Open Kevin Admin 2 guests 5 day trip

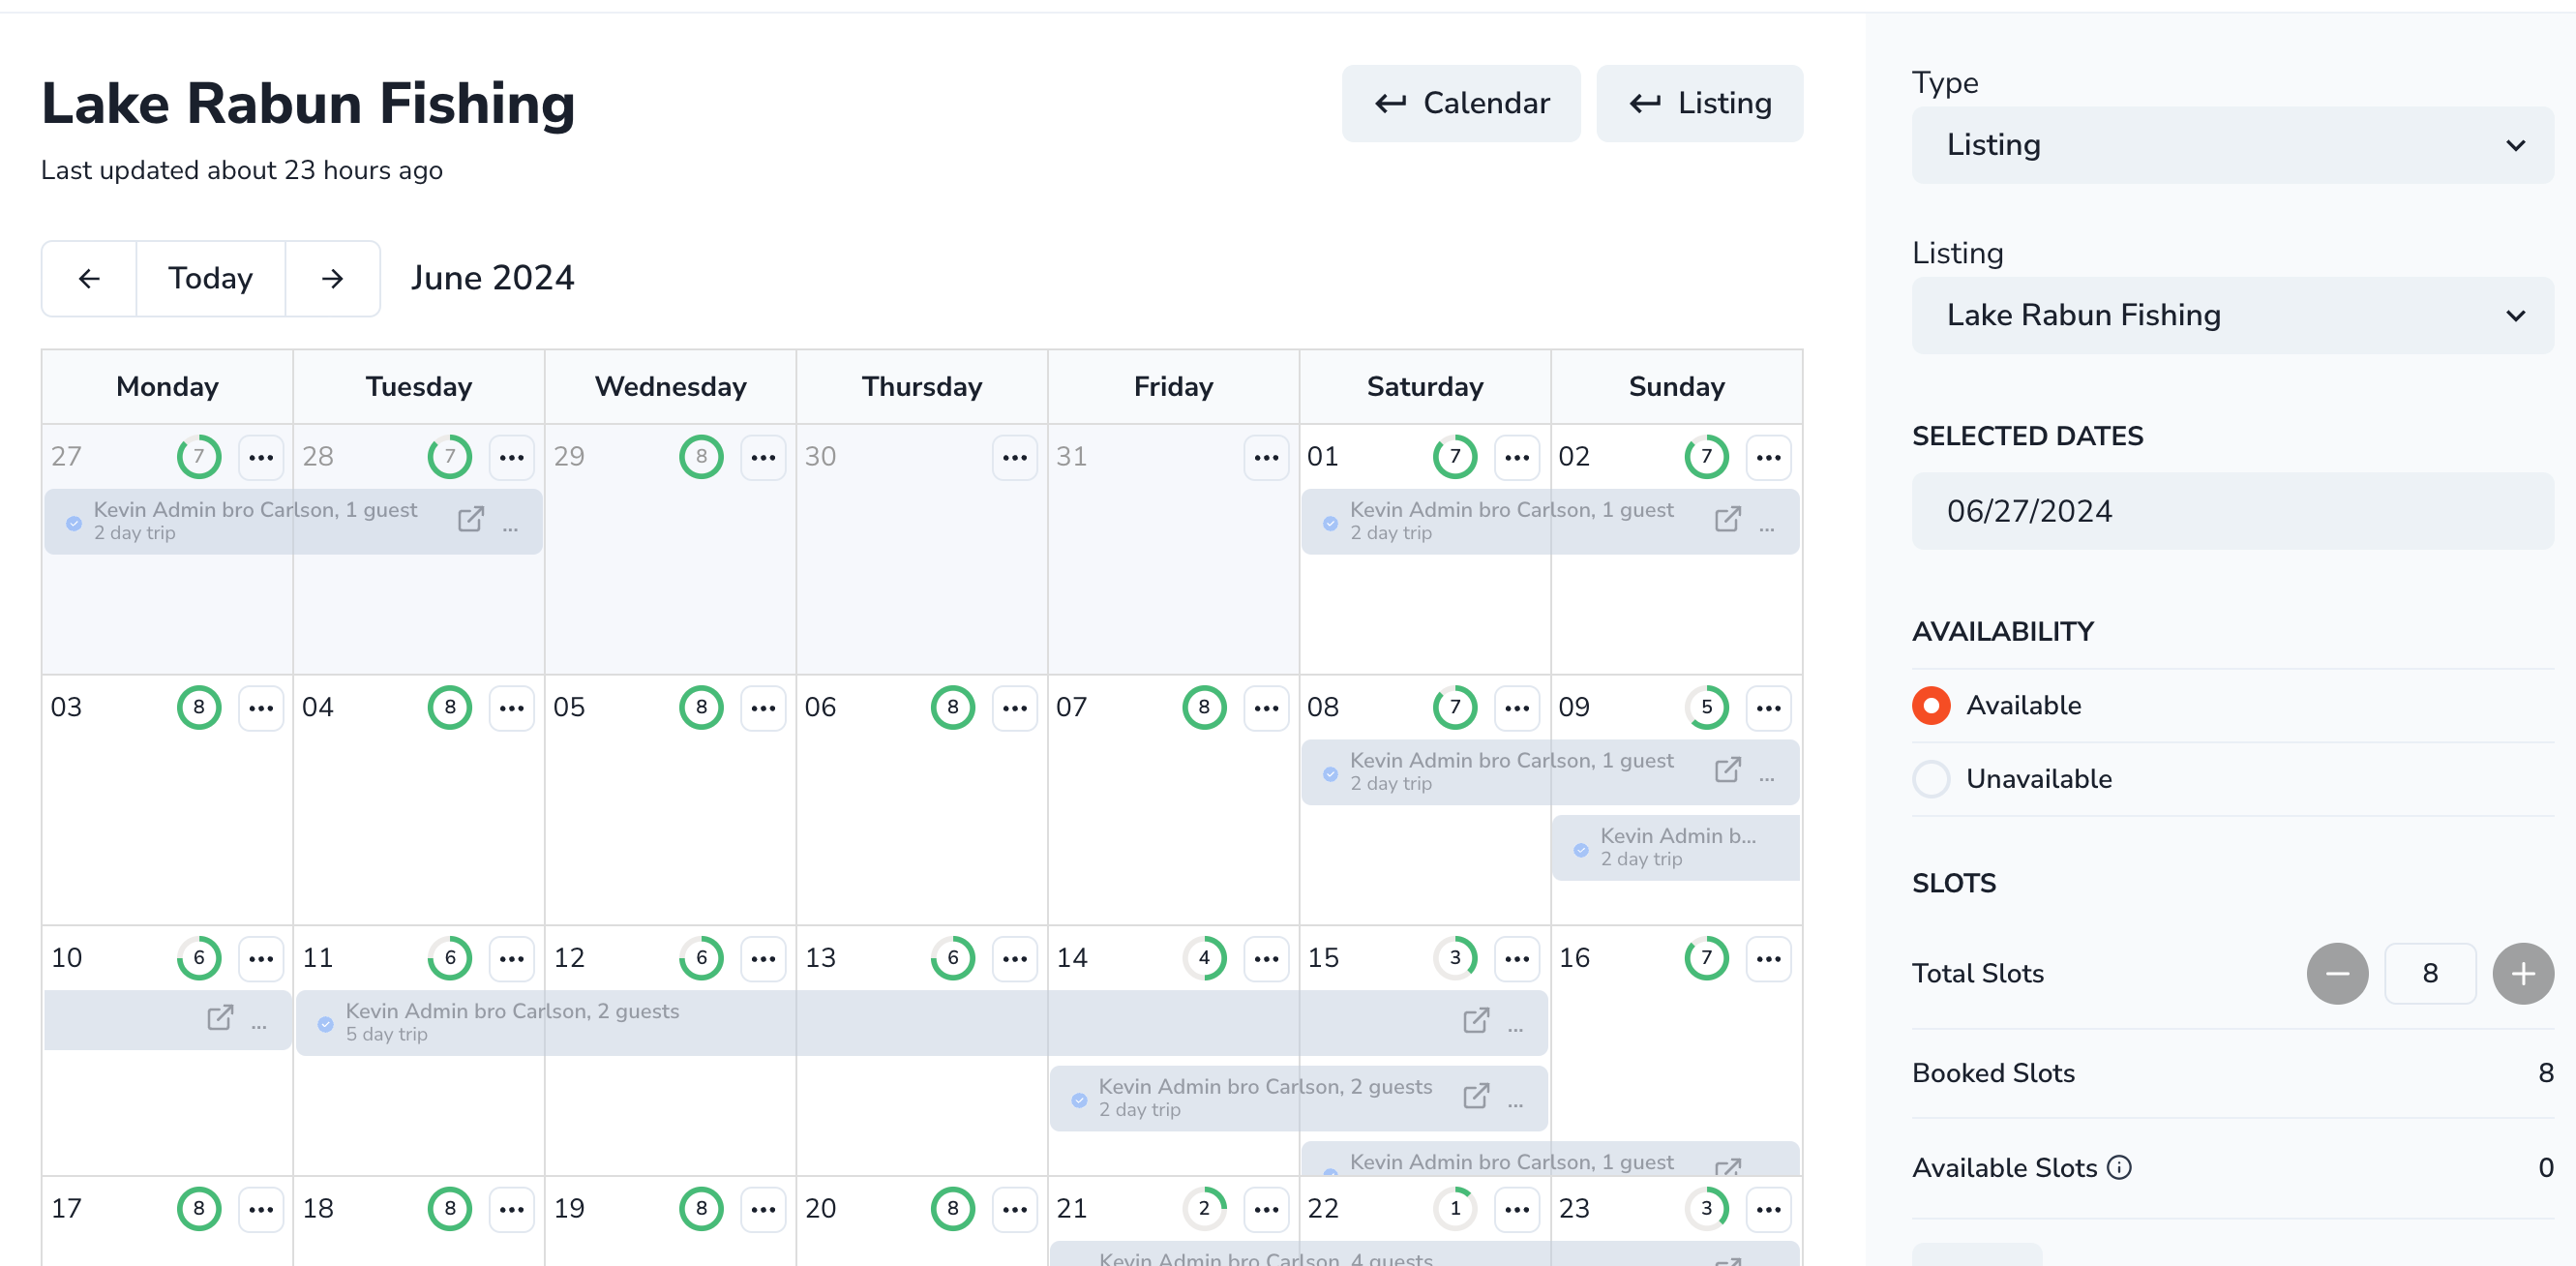click(x=920, y=1022)
